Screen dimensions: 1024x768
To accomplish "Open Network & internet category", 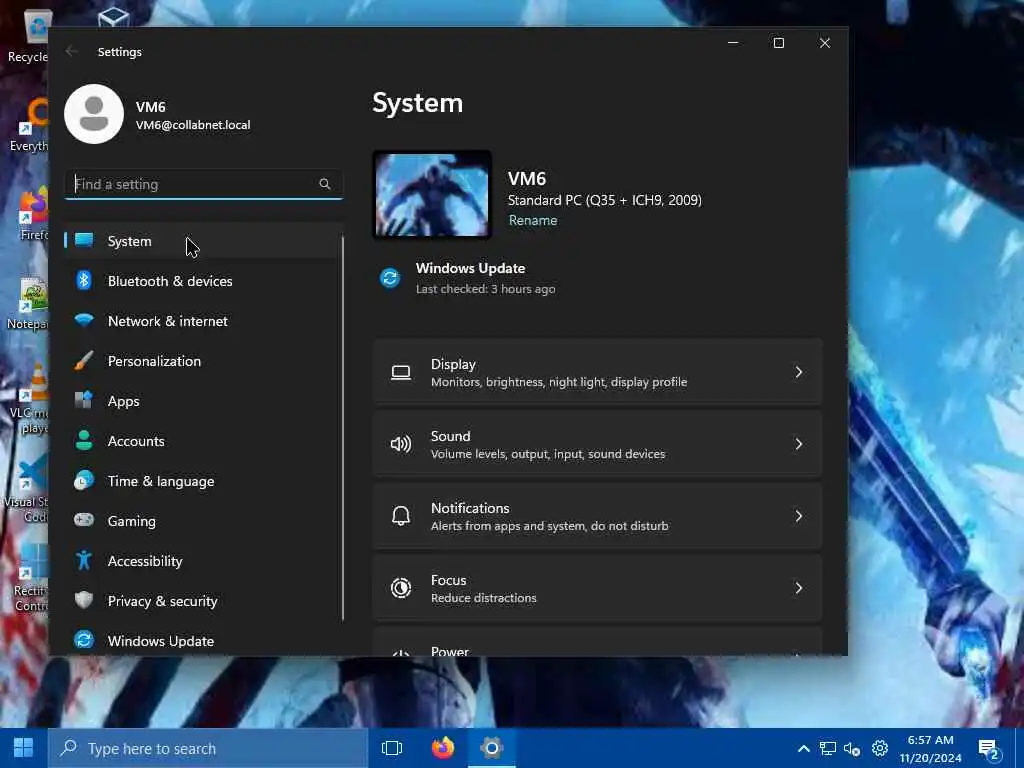I will [x=203, y=321].
